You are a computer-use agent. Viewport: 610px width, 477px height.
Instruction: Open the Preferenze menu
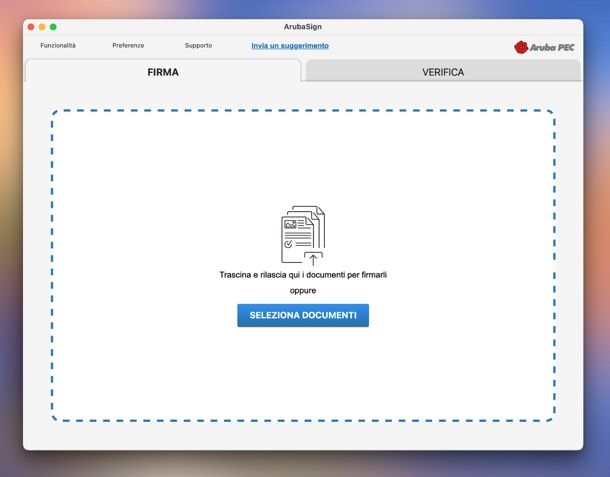[128, 46]
